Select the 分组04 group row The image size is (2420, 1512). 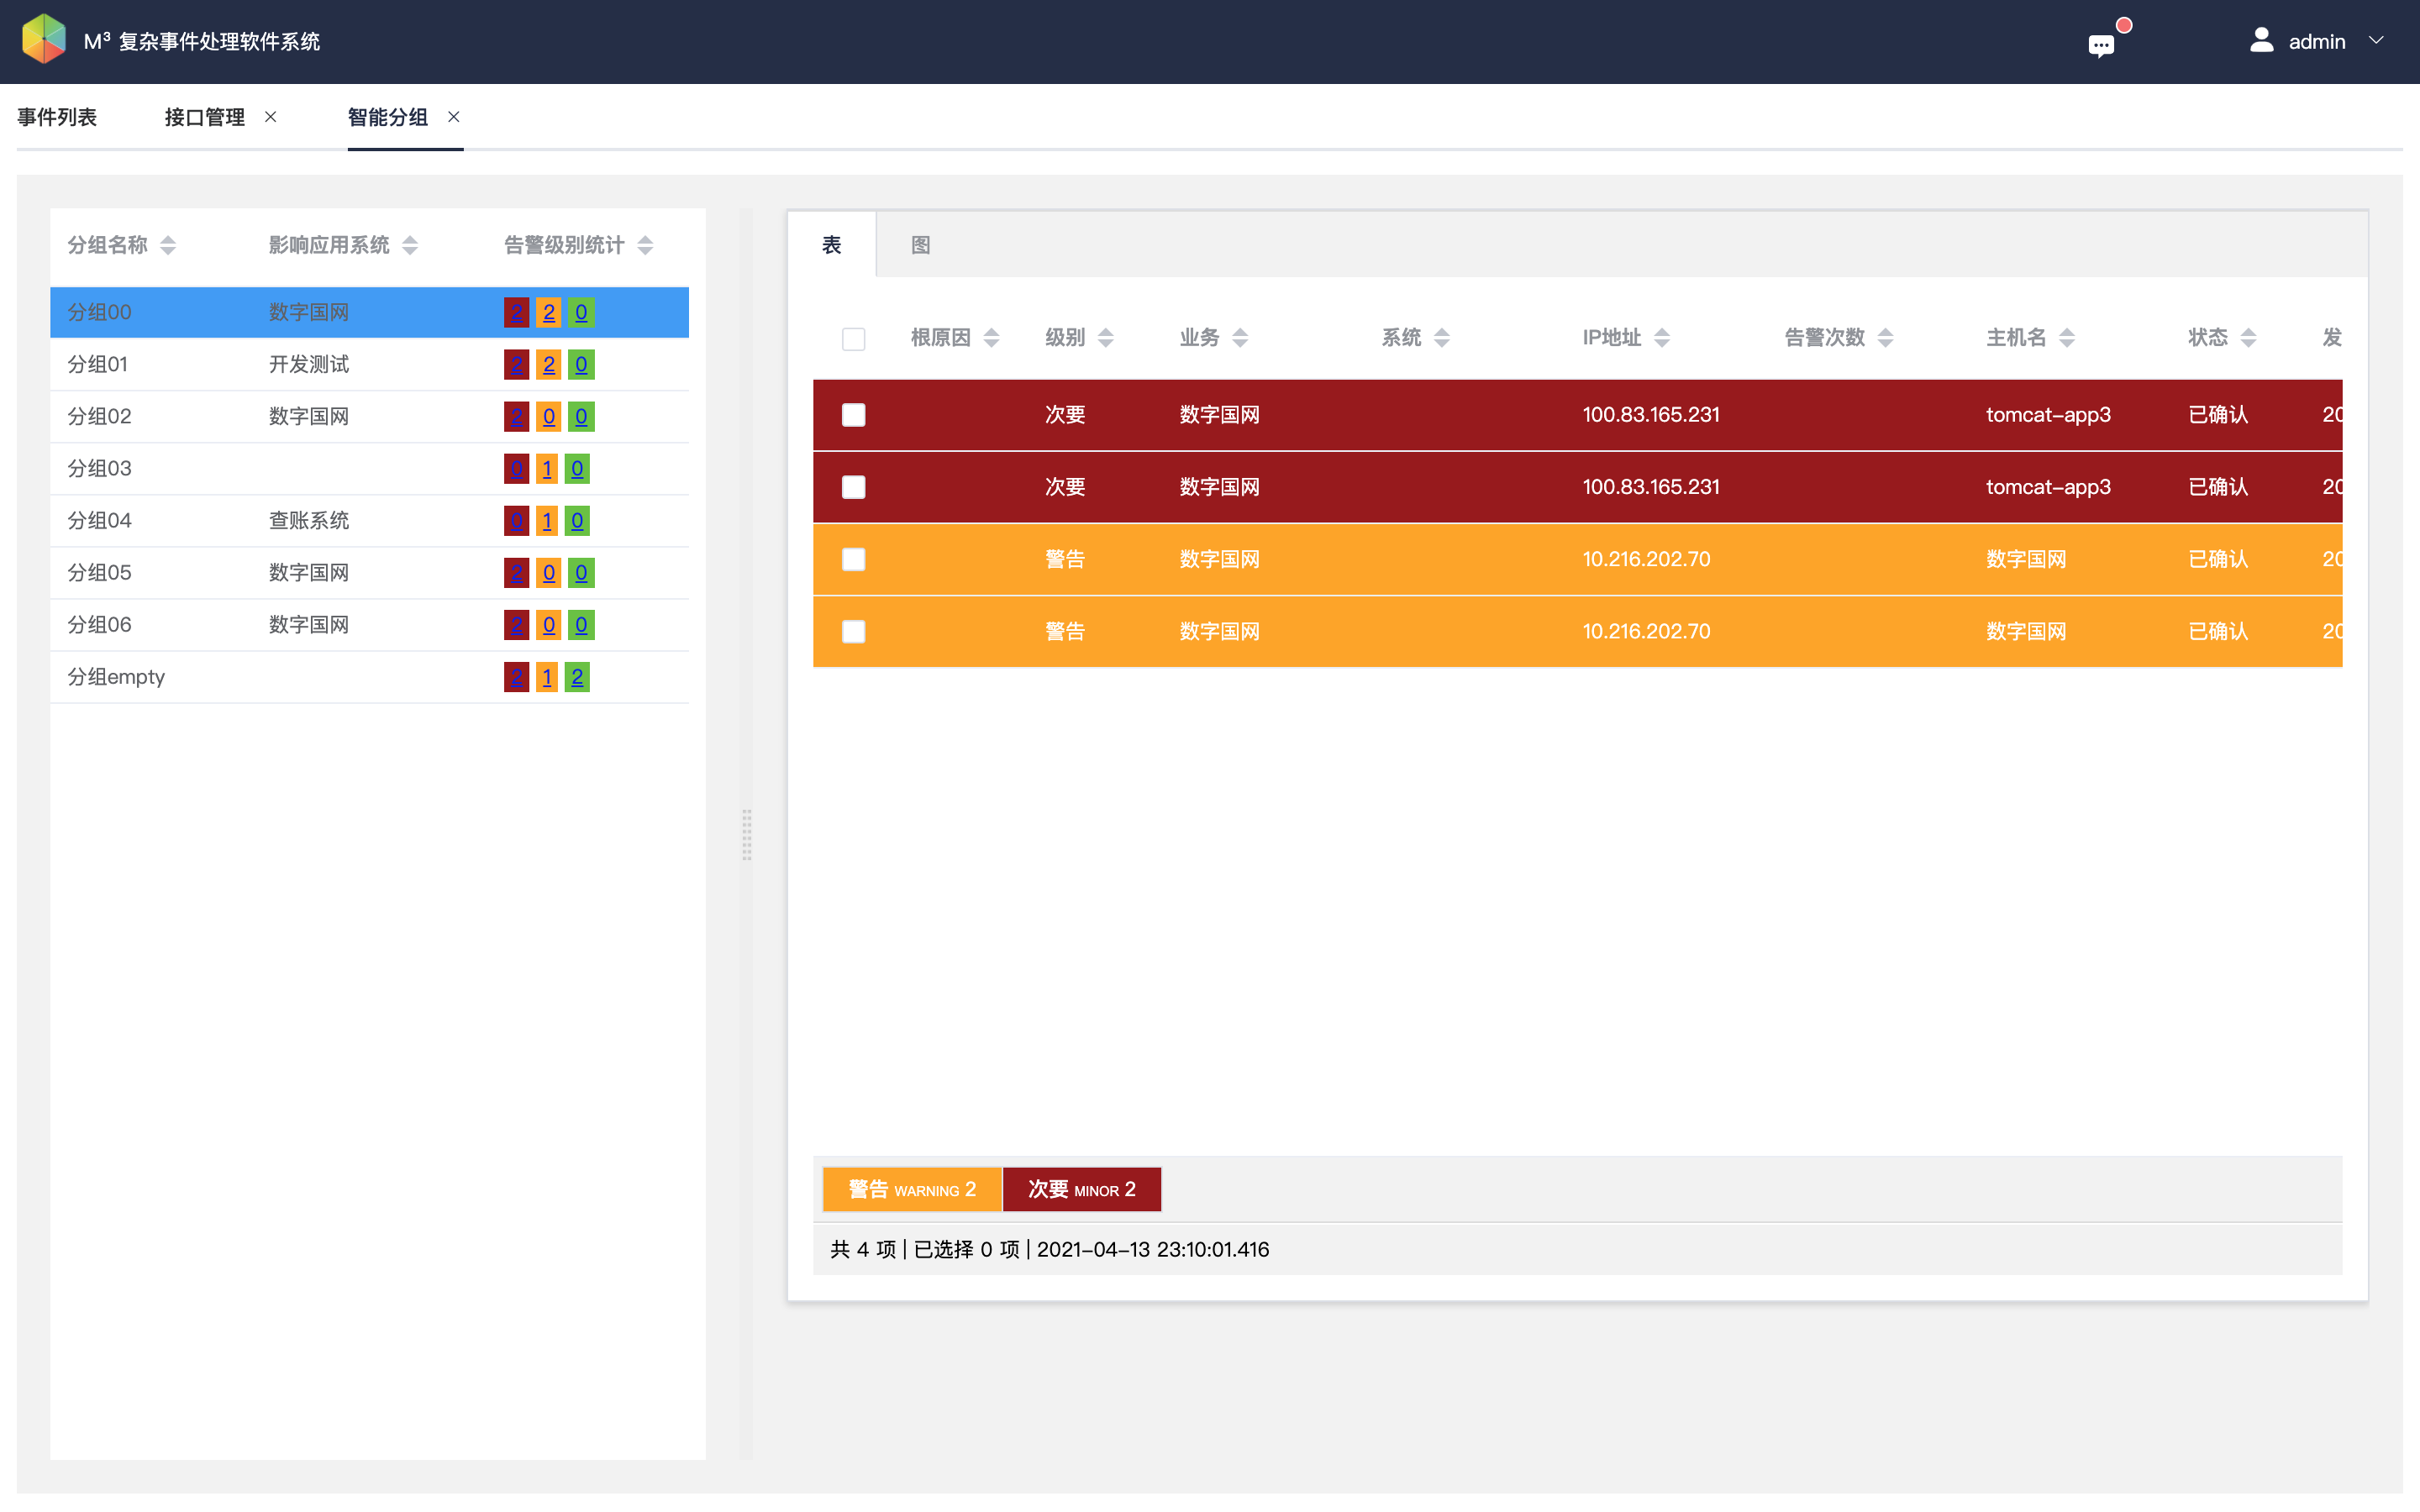click(x=369, y=520)
